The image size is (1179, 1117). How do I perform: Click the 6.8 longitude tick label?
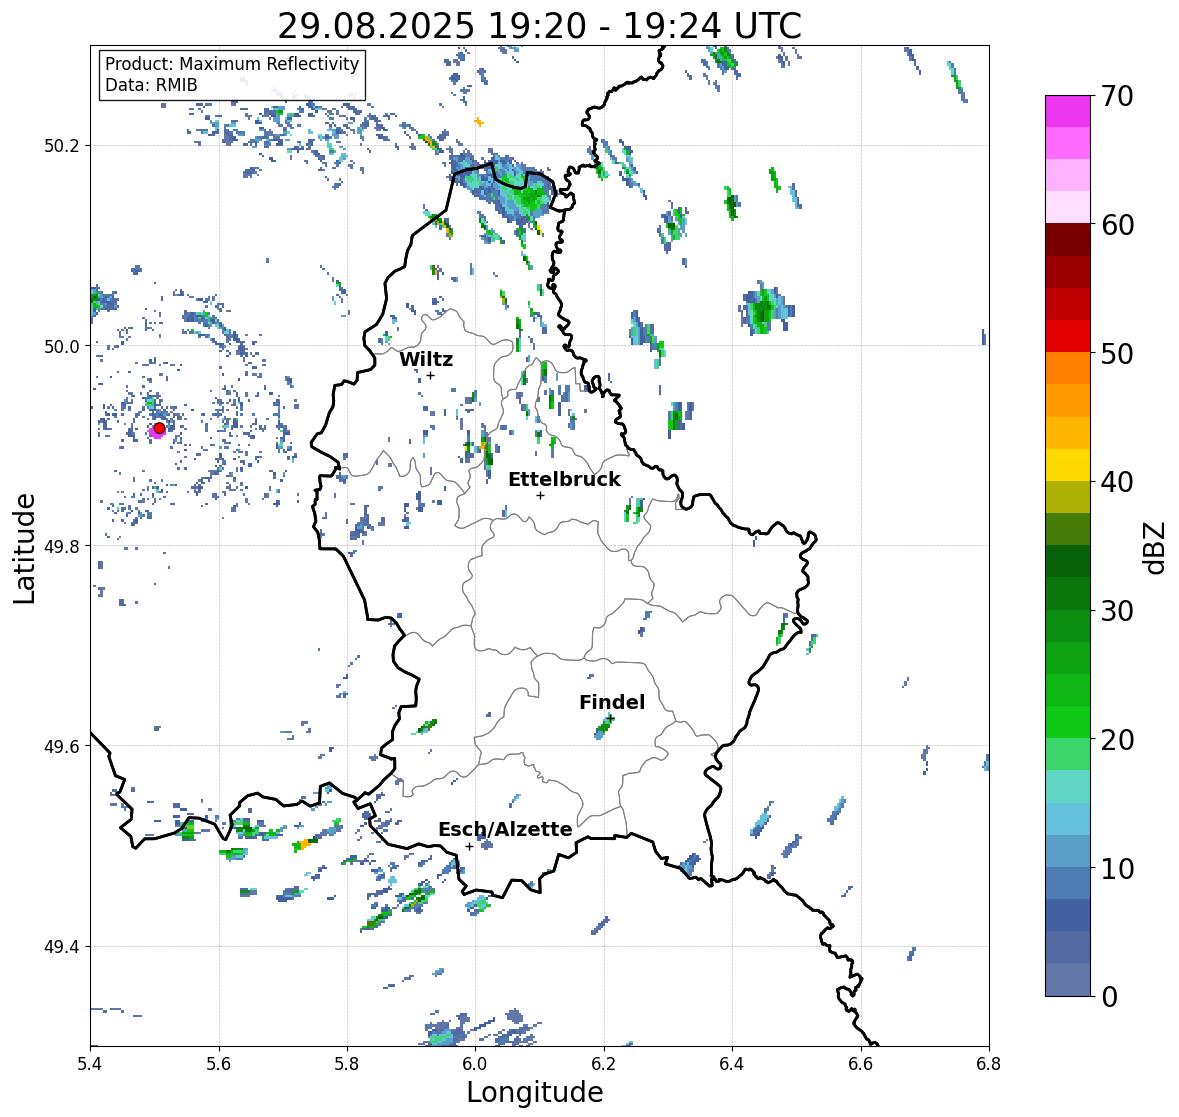coord(989,1064)
